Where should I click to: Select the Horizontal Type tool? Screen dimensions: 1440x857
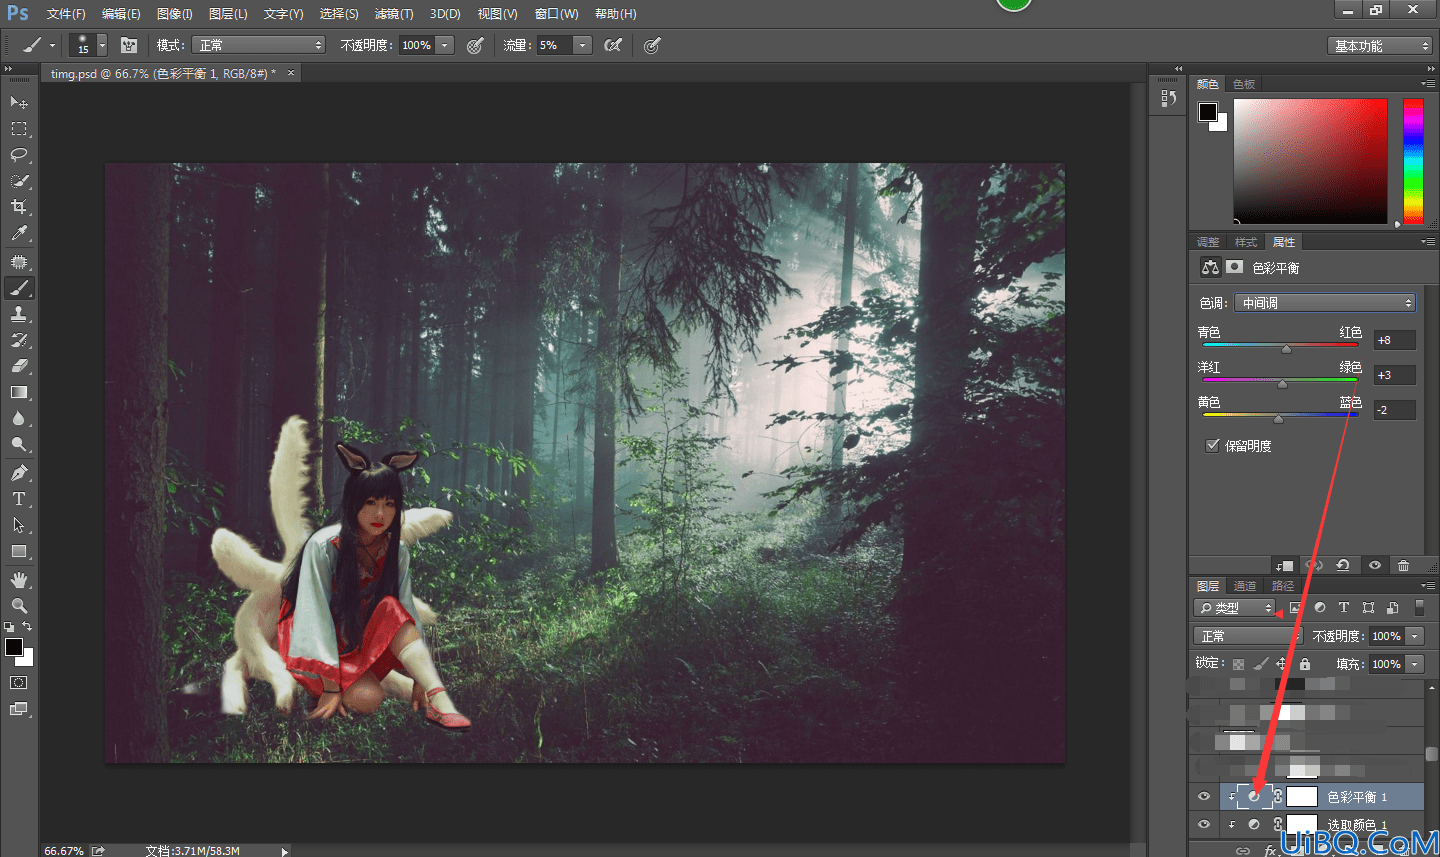(19, 498)
